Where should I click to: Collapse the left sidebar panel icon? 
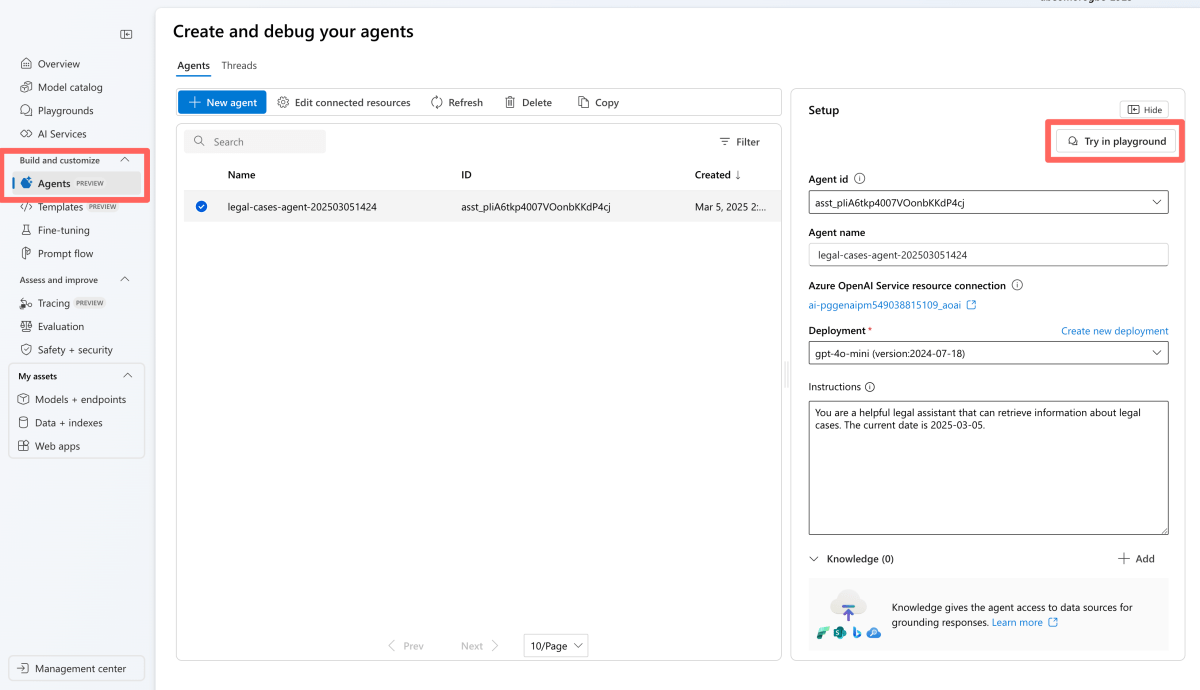pyautogui.click(x=126, y=34)
